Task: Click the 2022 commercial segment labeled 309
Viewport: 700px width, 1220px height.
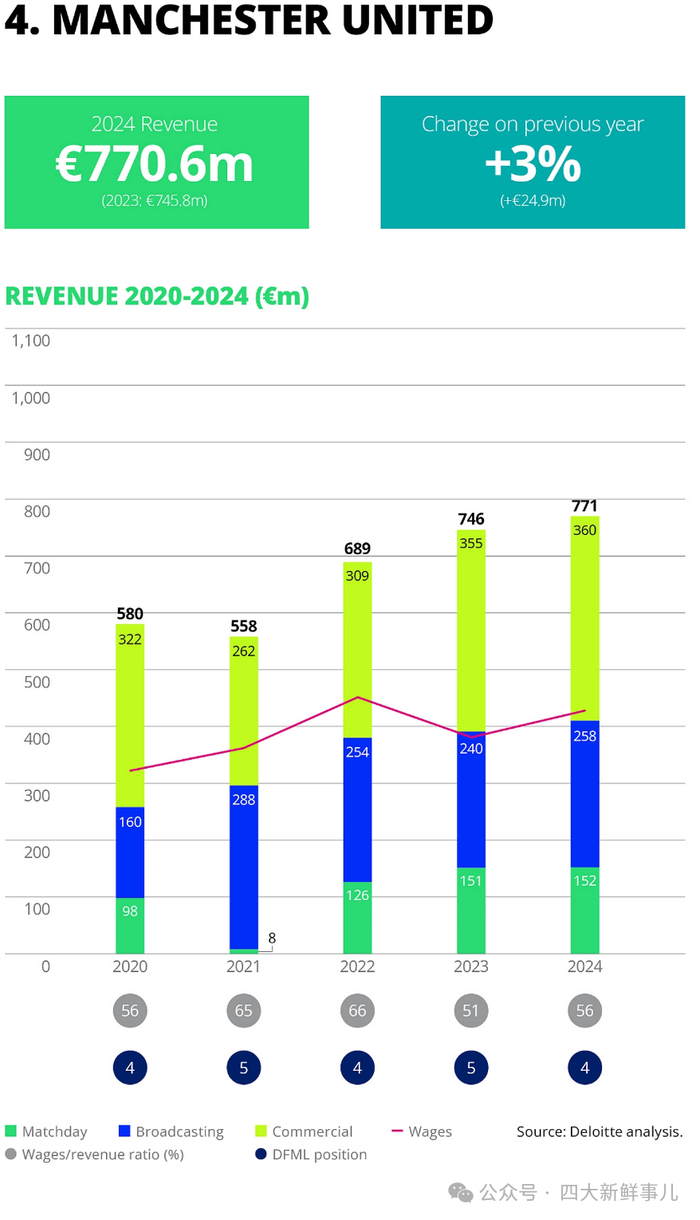Action: pos(357,650)
